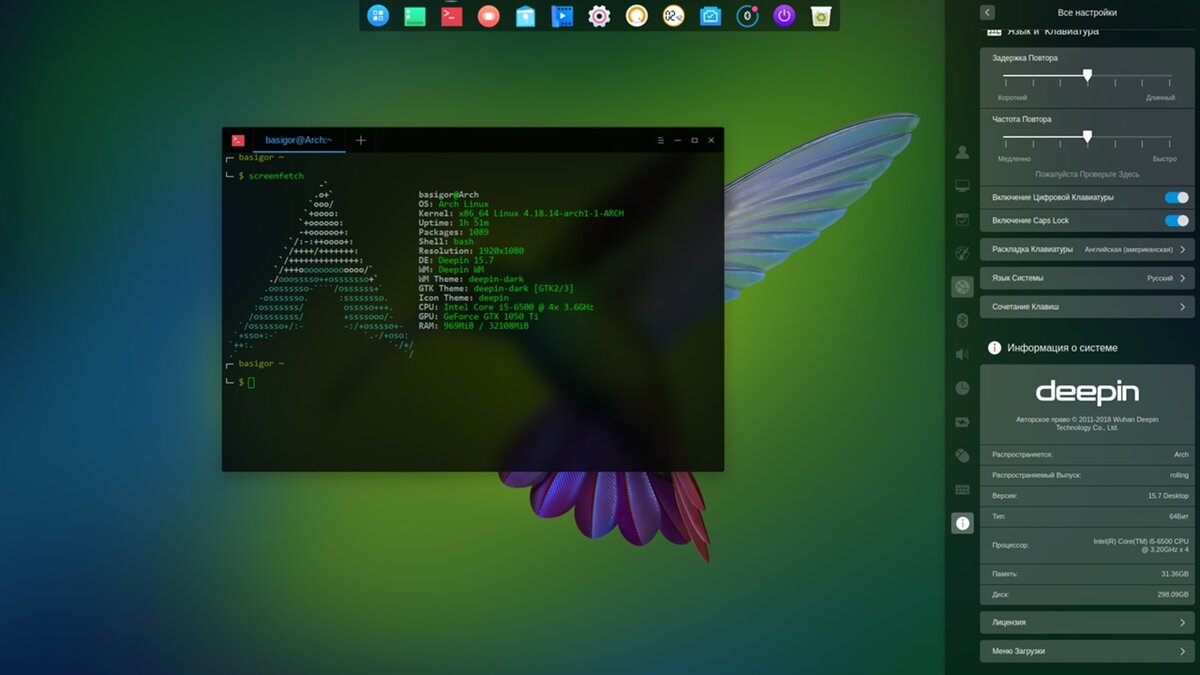Click the terminal icon in title bar
Screen dimensions: 1200x675
[238, 140]
